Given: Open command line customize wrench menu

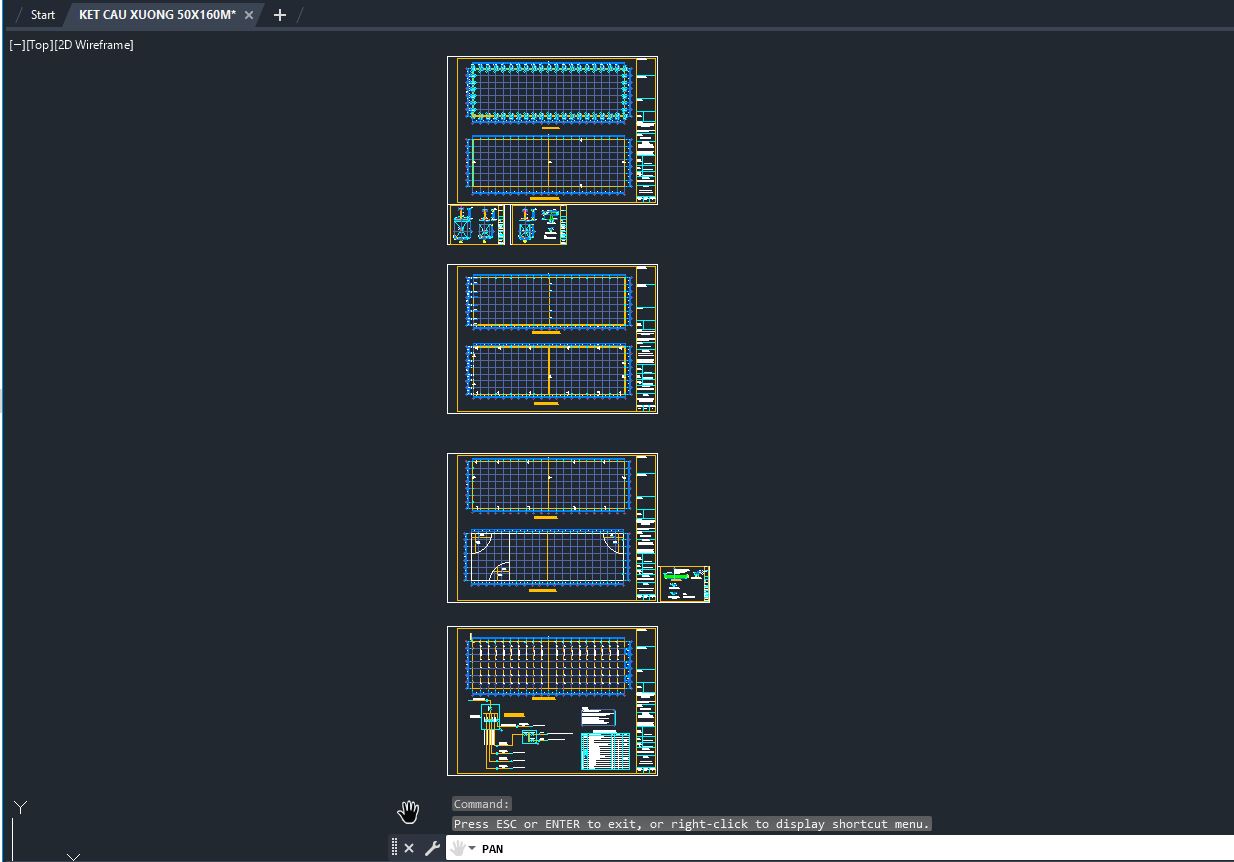Looking at the screenshot, I should pyautogui.click(x=432, y=848).
